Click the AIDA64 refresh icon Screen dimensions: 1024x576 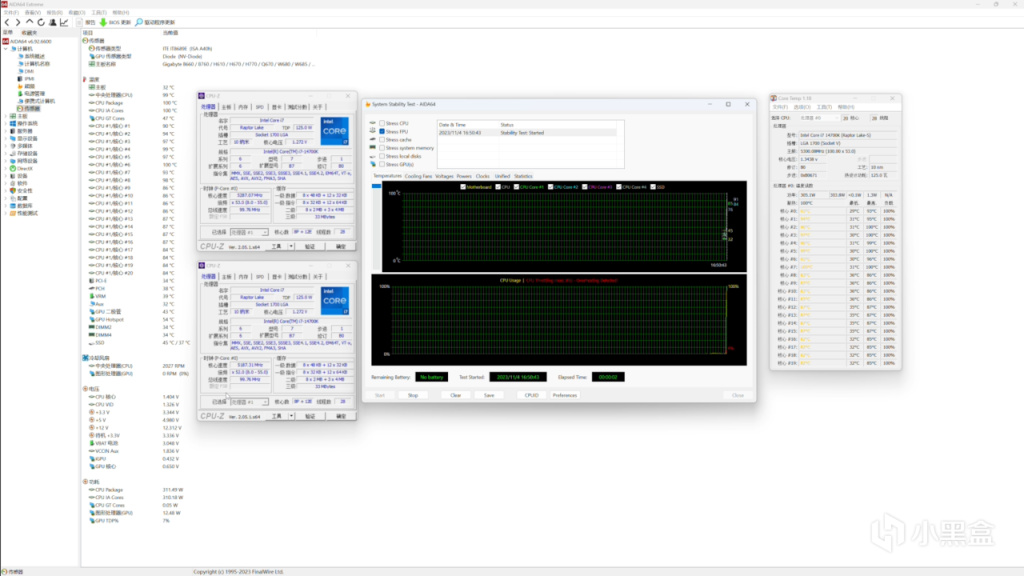[41, 22]
